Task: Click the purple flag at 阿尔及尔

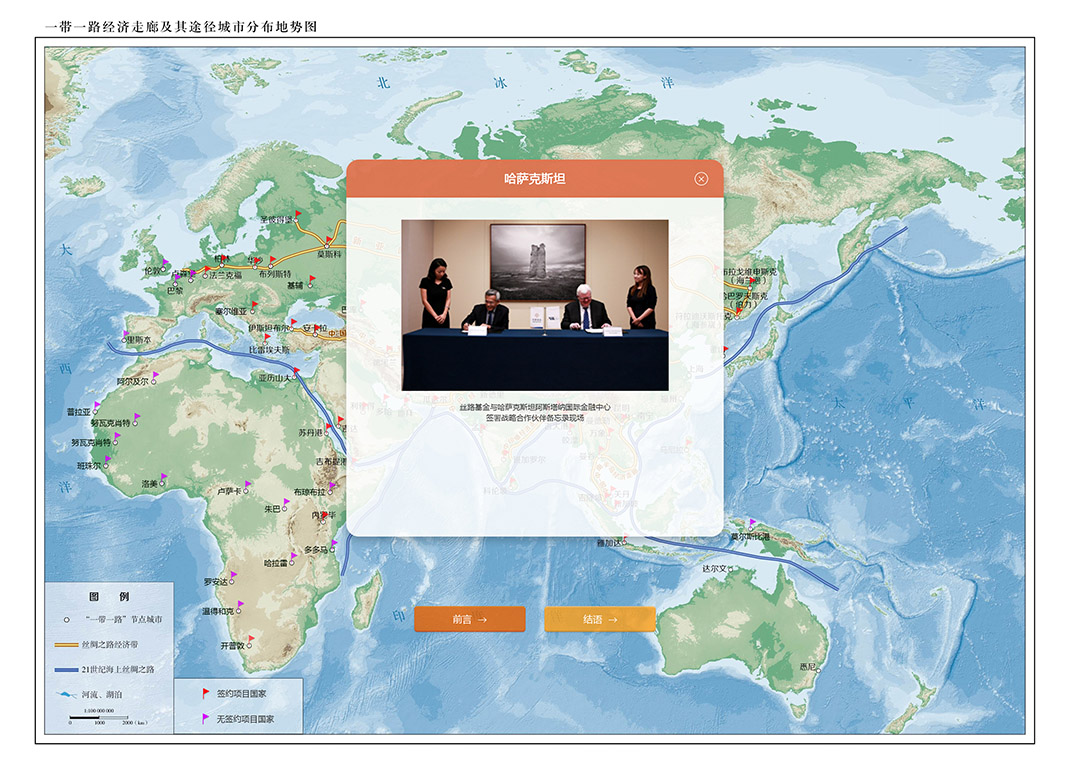Action: [x=157, y=375]
